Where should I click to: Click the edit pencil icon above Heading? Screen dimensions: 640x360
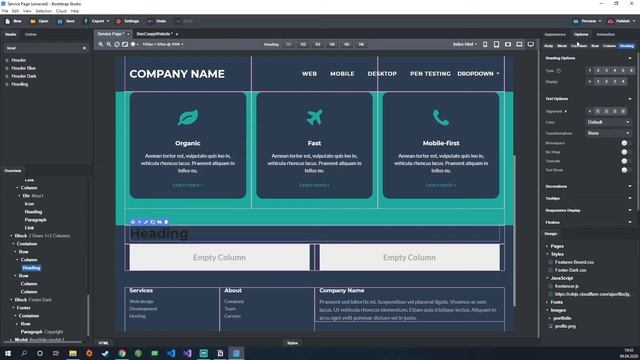(x=146, y=222)
